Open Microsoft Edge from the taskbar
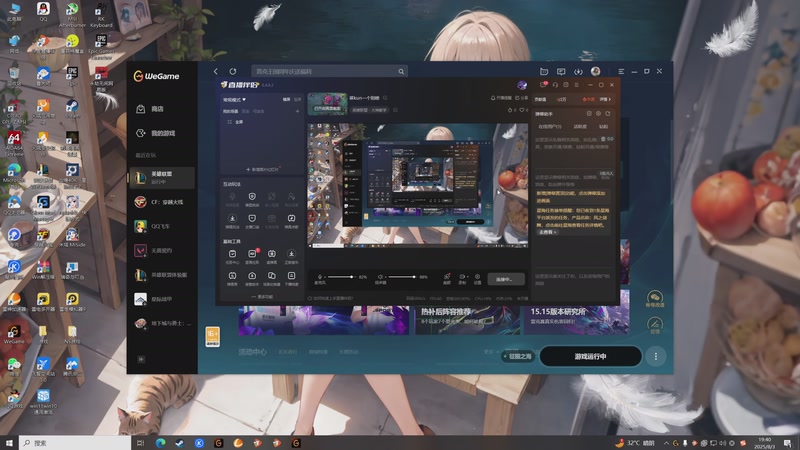The height and width of the screenshot is (450, 800). pyautogui.click(x=160, y=443)
